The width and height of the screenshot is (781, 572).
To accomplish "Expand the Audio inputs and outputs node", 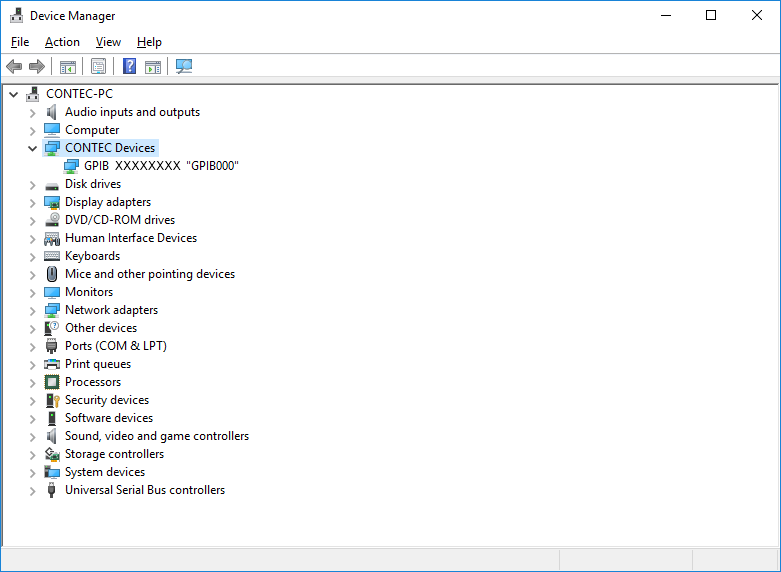I will pos(32,113).
